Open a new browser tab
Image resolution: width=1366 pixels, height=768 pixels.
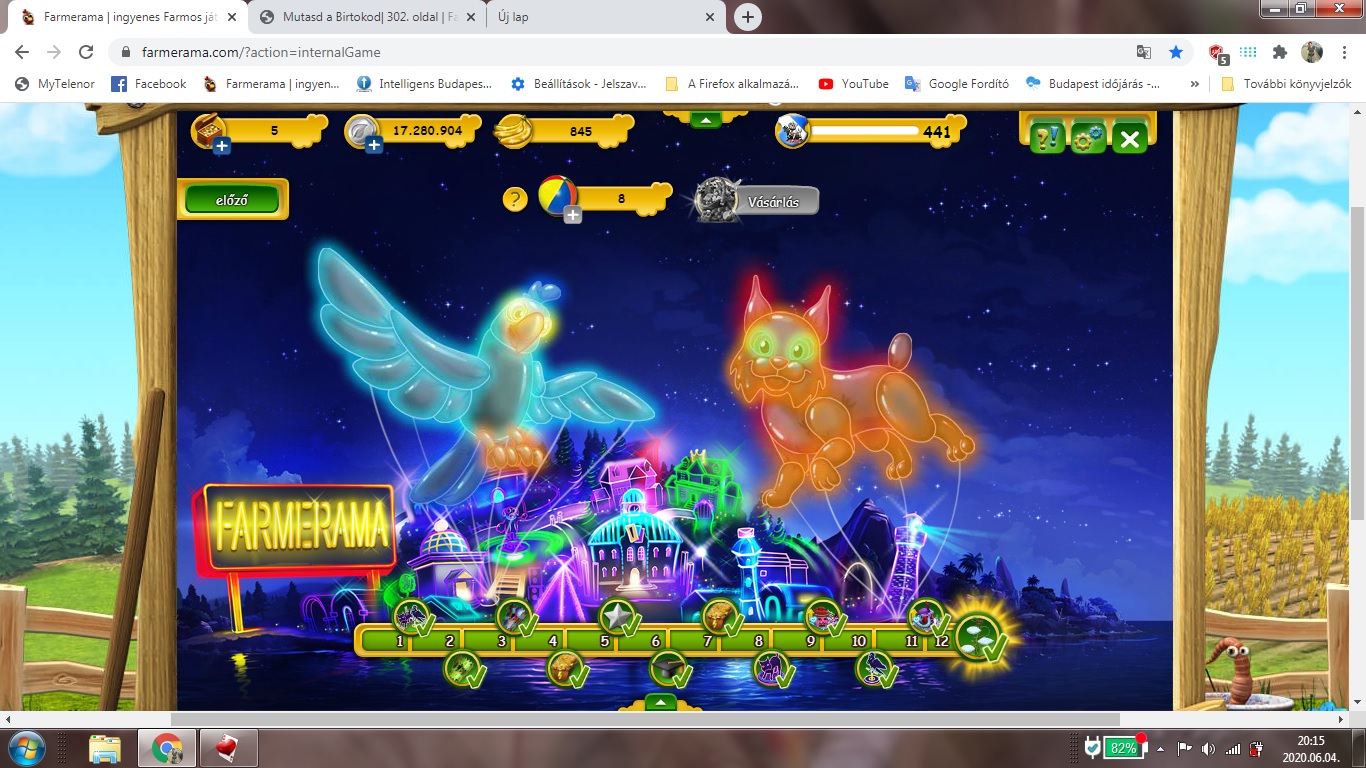(x=747, y=17)
